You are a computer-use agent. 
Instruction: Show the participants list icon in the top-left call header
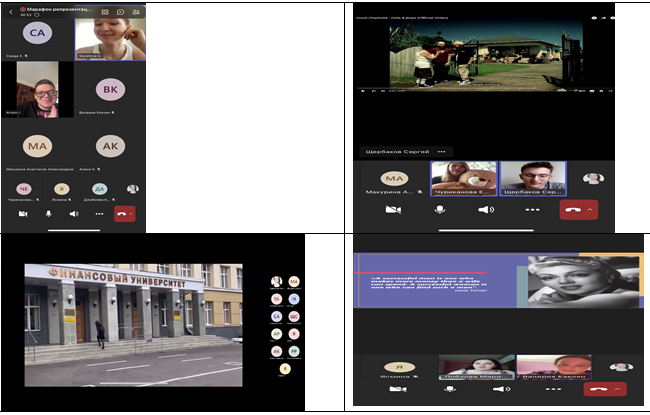(135, 11)
